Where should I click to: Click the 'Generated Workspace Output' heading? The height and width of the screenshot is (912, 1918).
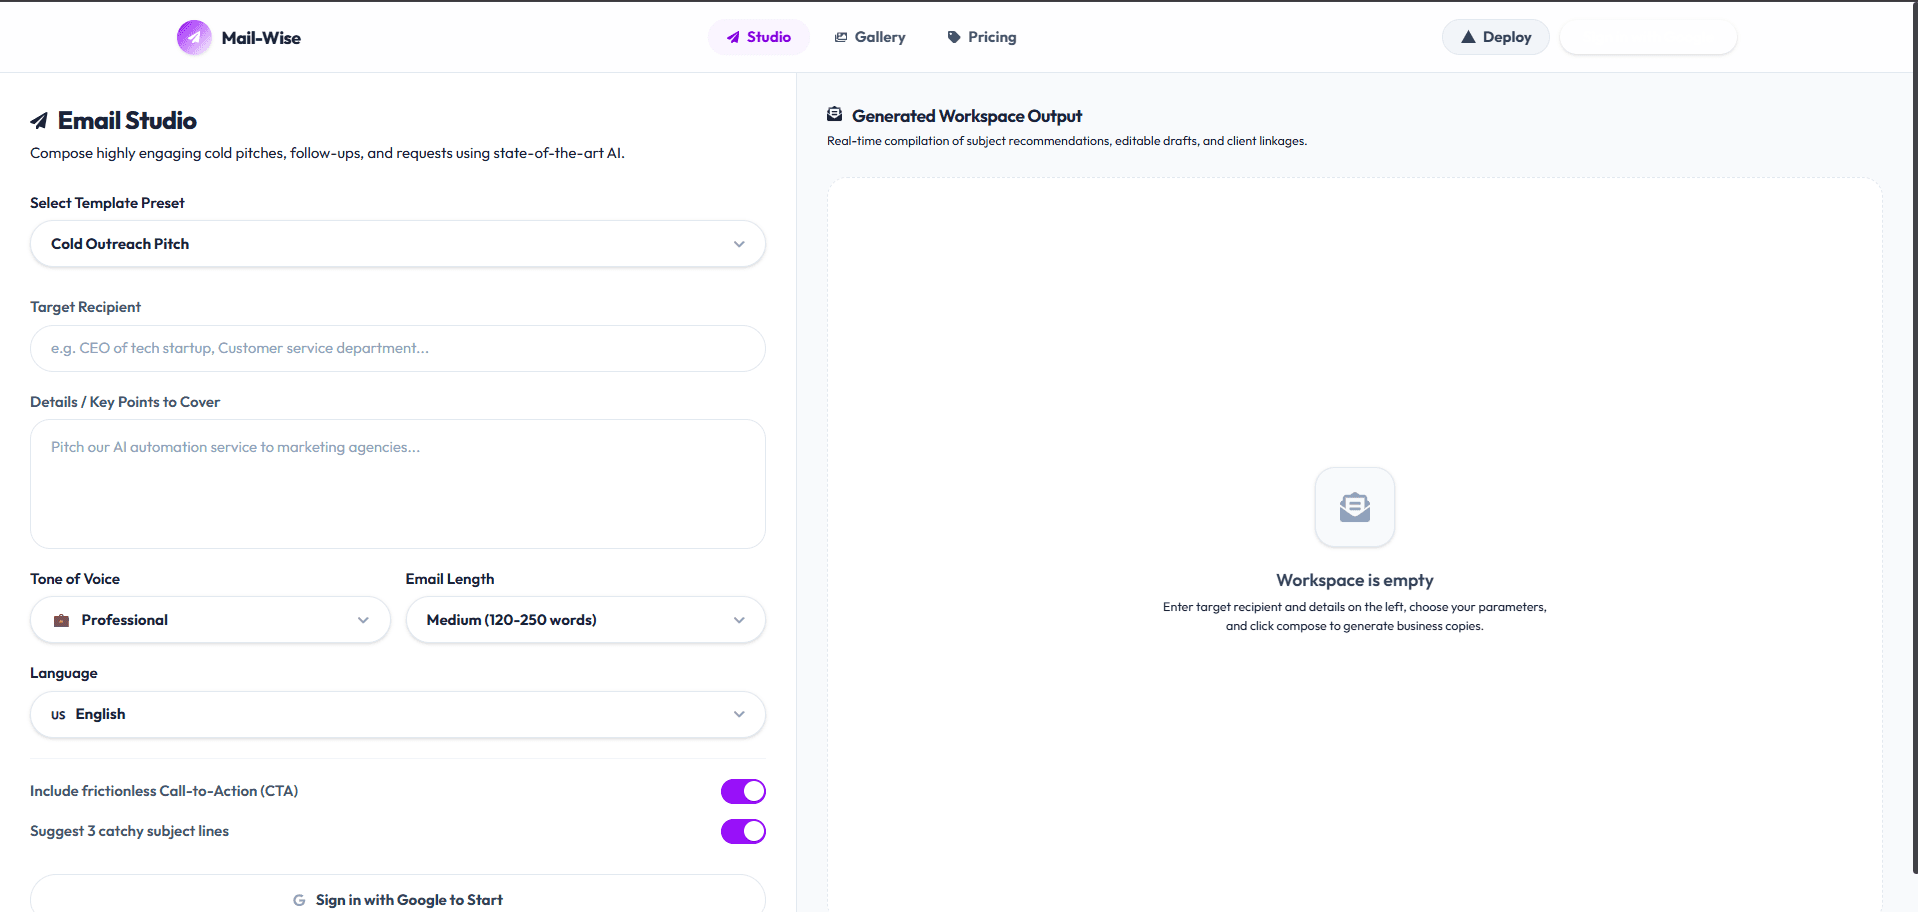point(967,116)
